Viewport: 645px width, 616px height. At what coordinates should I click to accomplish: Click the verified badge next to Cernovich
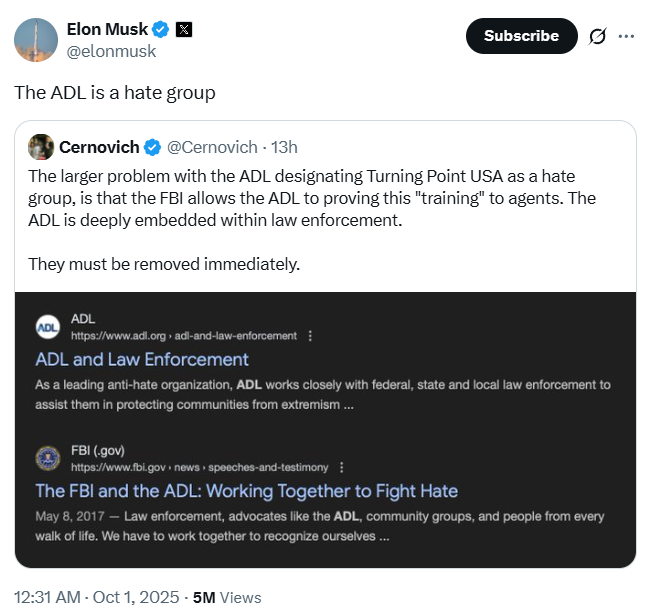(x=152, y=147)
